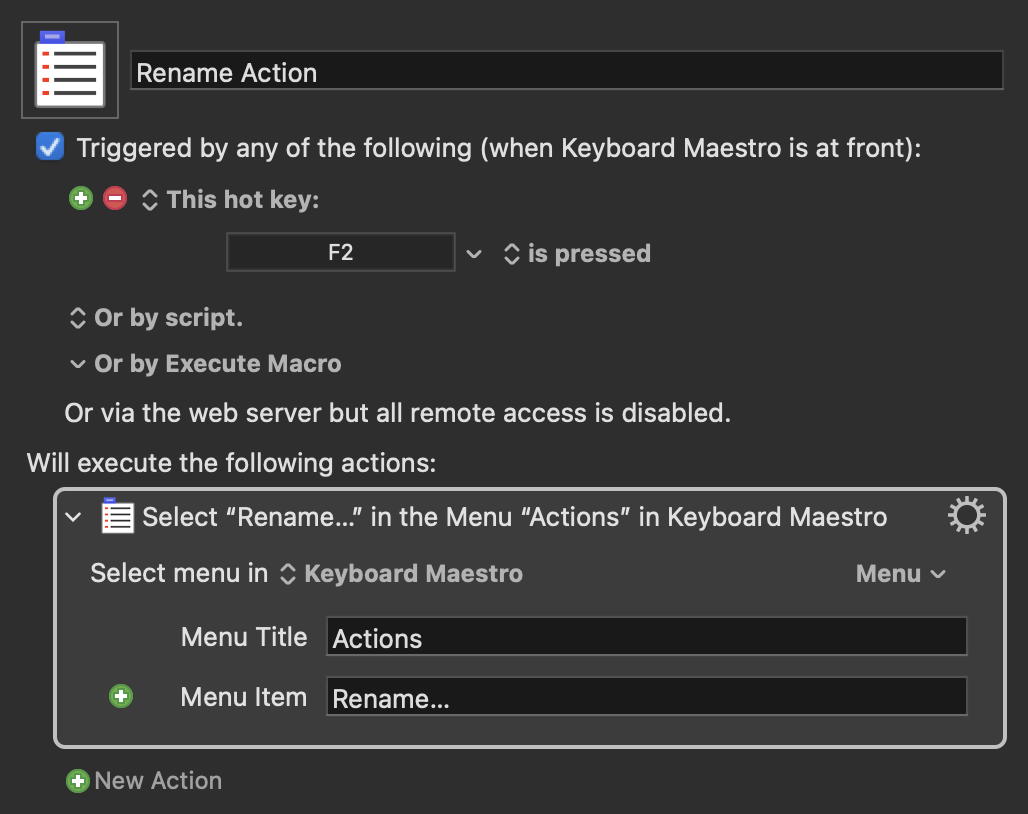
Task: Open the action options gear icon
Action: point(965,515)
